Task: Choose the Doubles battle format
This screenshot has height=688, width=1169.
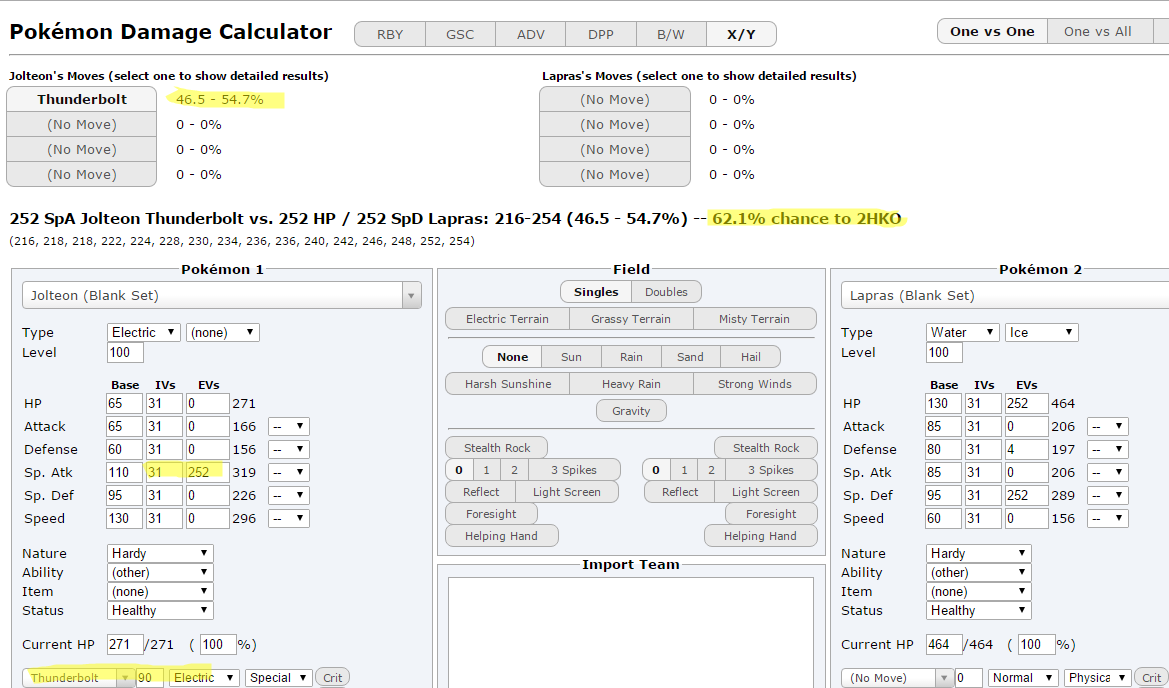Action: 667,292
